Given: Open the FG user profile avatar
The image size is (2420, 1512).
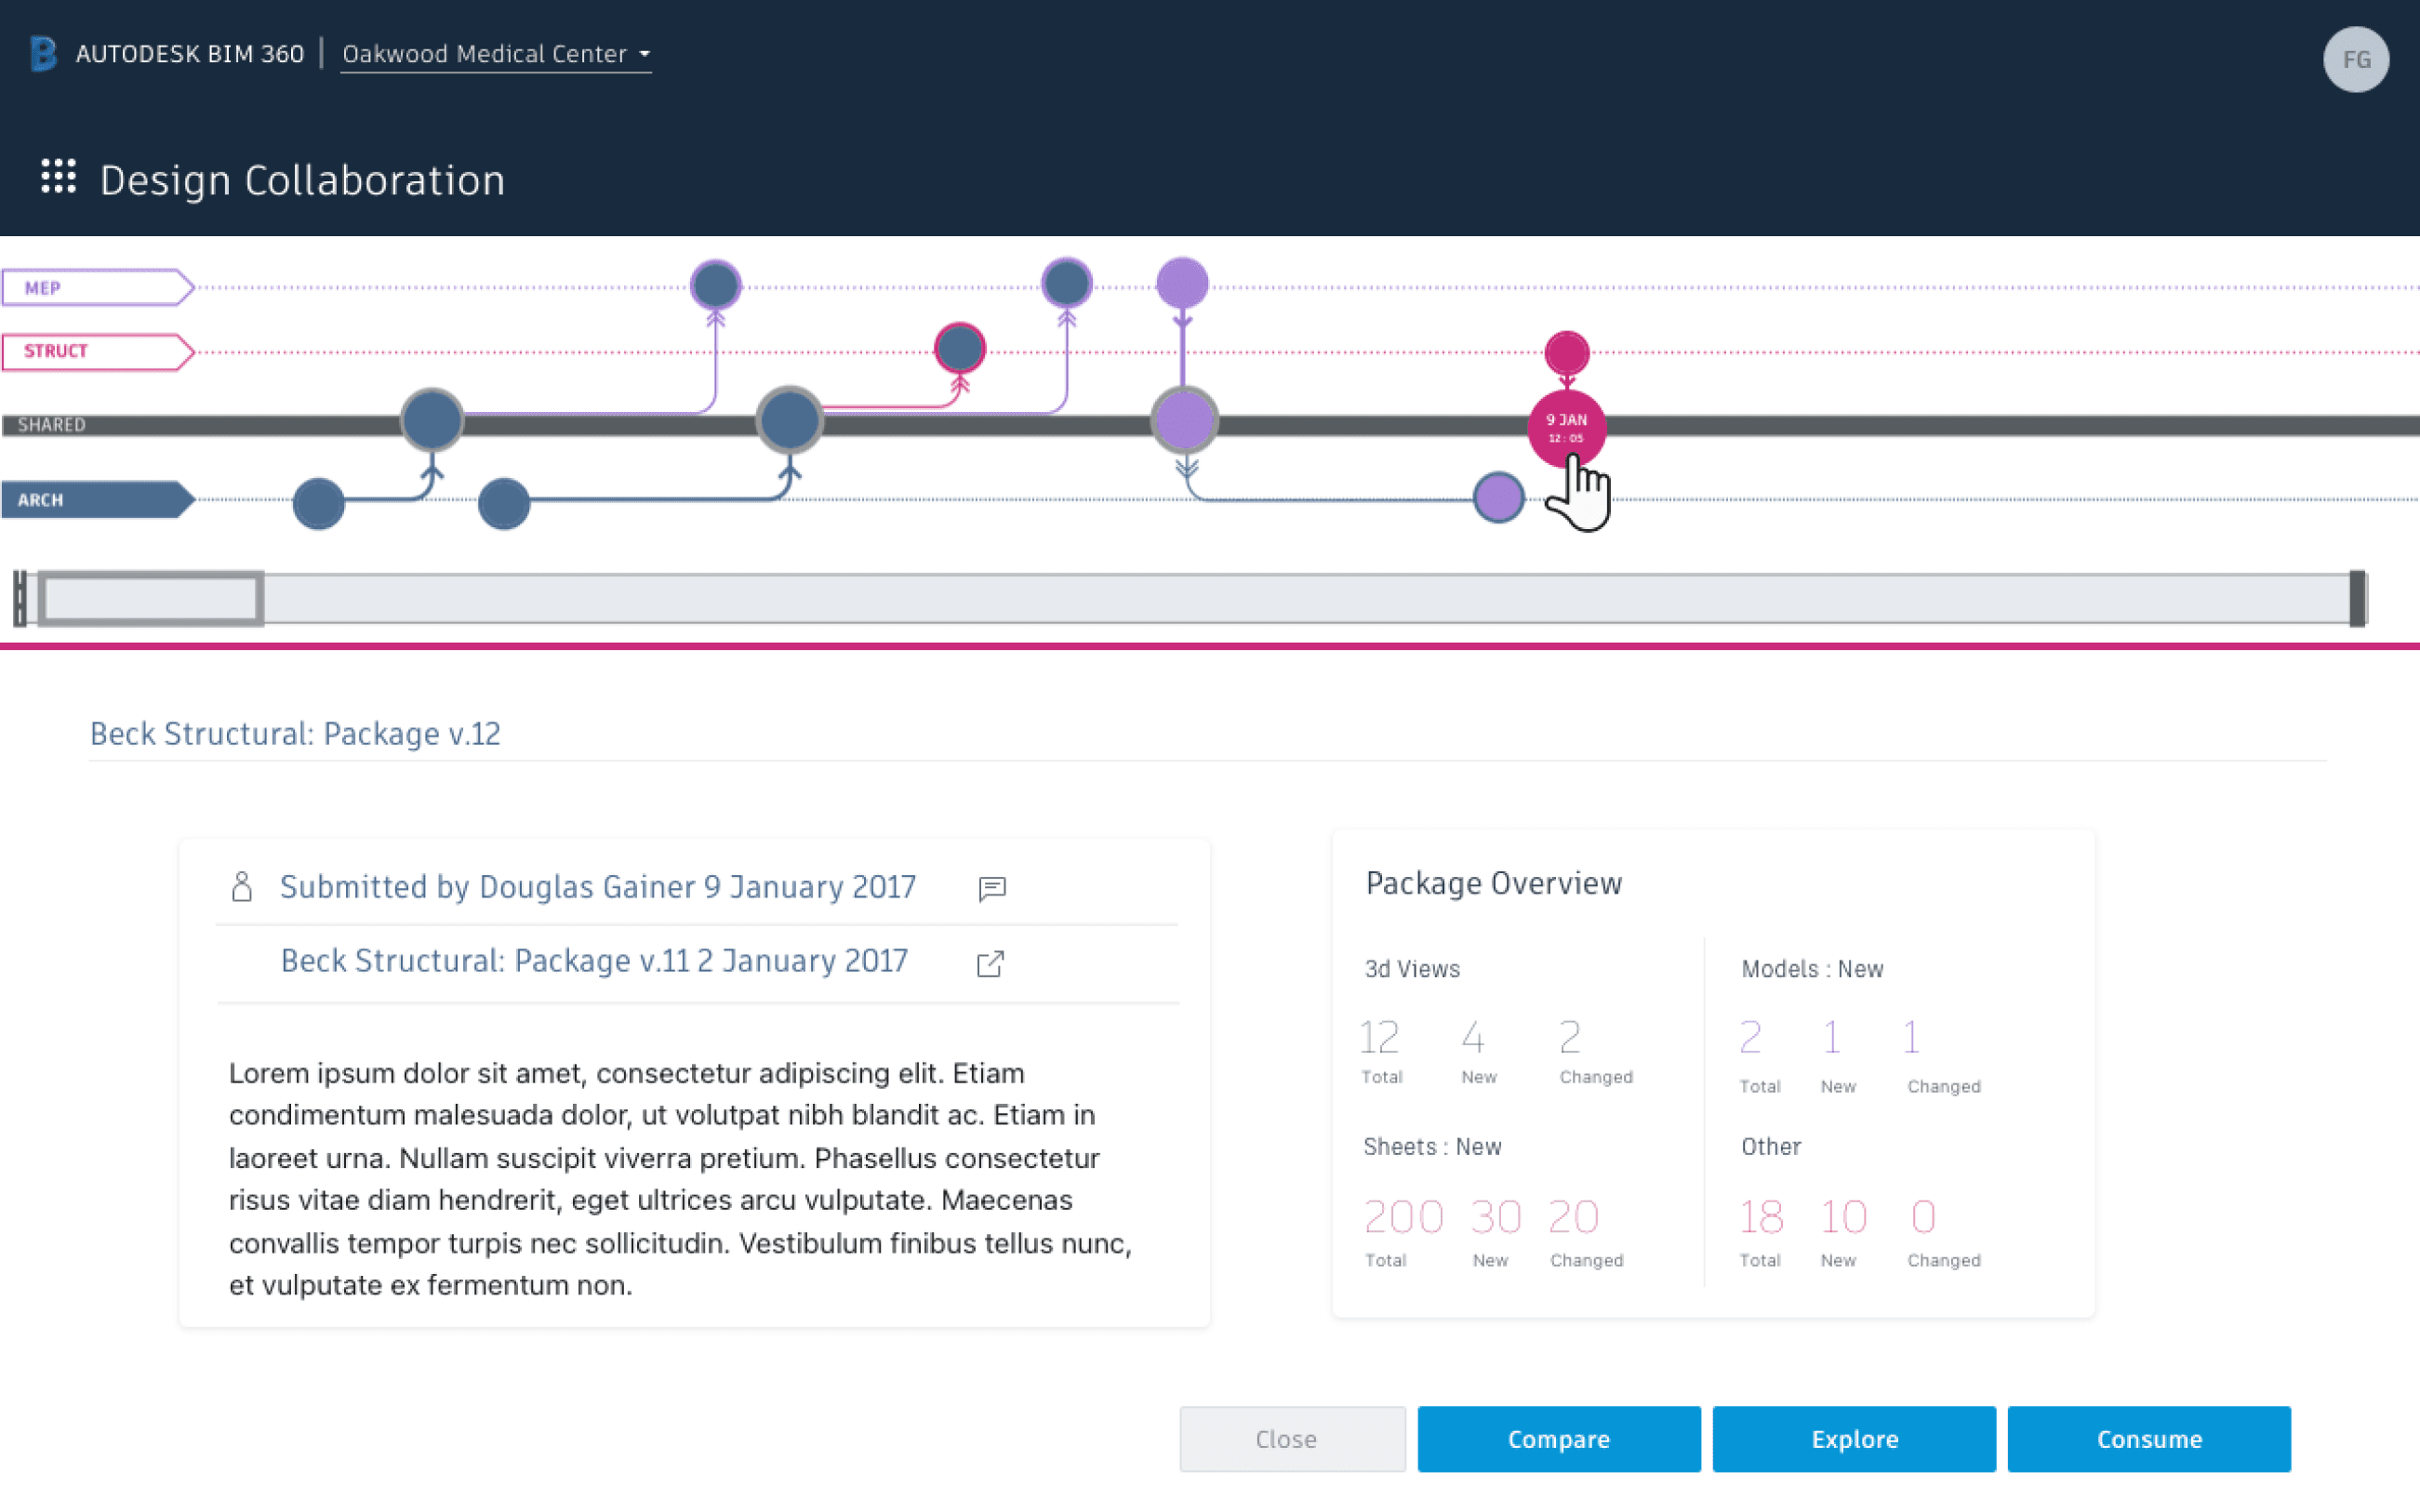Looking at the screenshot, I should (2355, 59).
